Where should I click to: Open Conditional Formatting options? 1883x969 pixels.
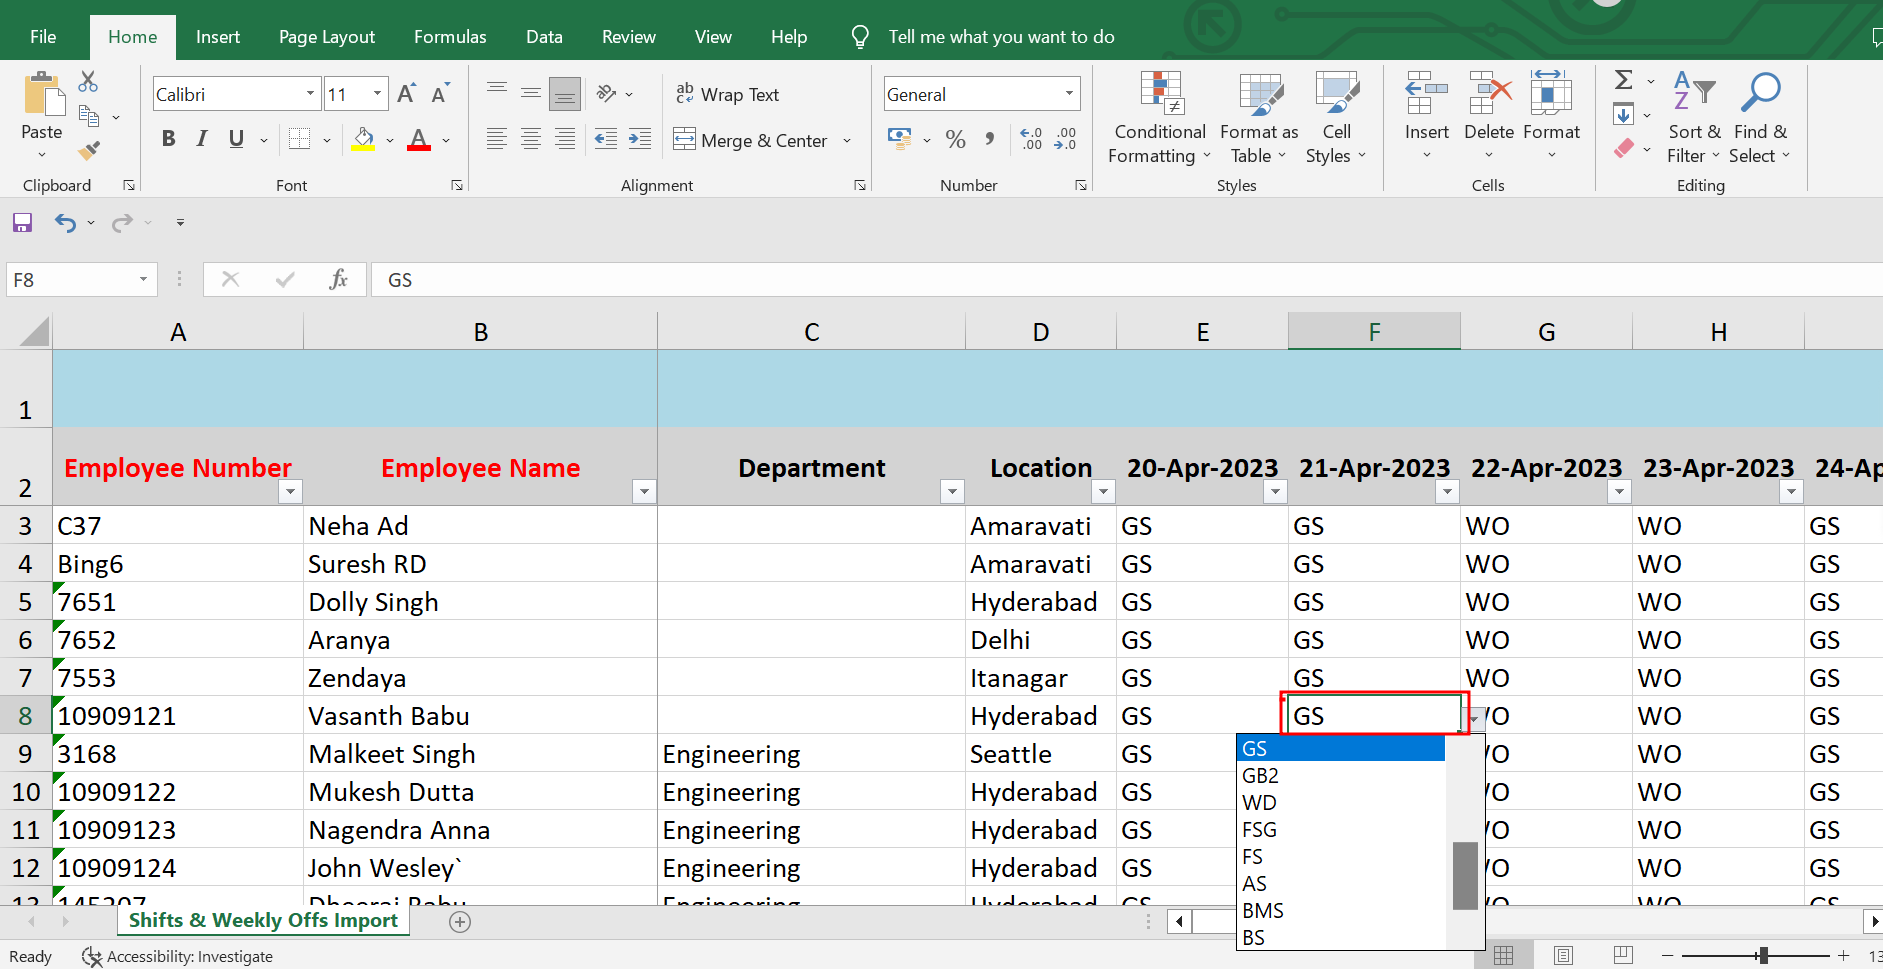pos(1158,118)
